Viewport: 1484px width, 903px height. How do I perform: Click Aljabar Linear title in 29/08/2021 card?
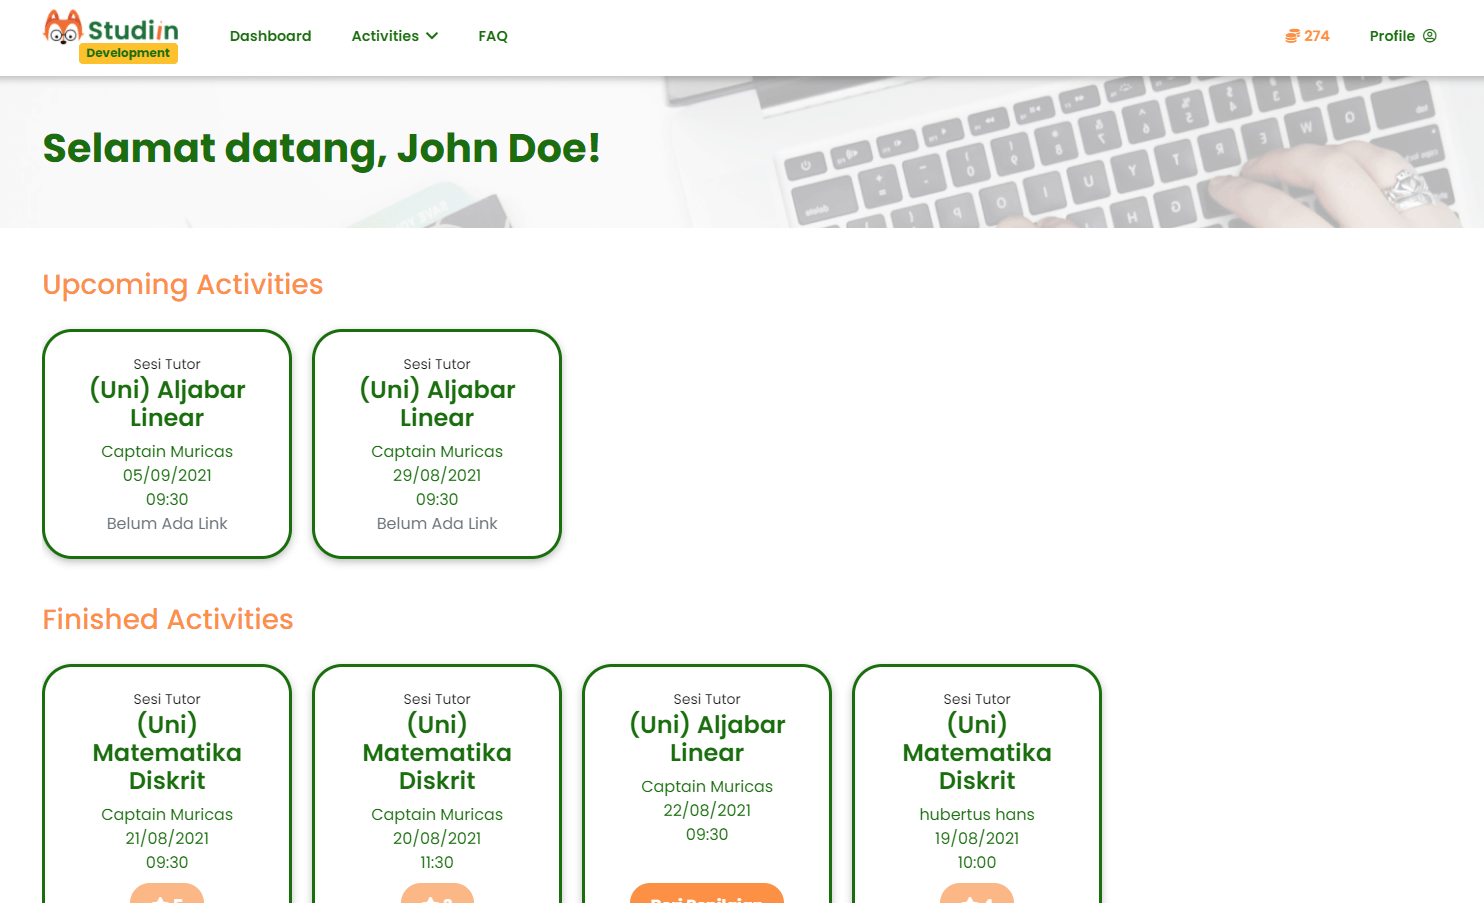coord(437,403)
